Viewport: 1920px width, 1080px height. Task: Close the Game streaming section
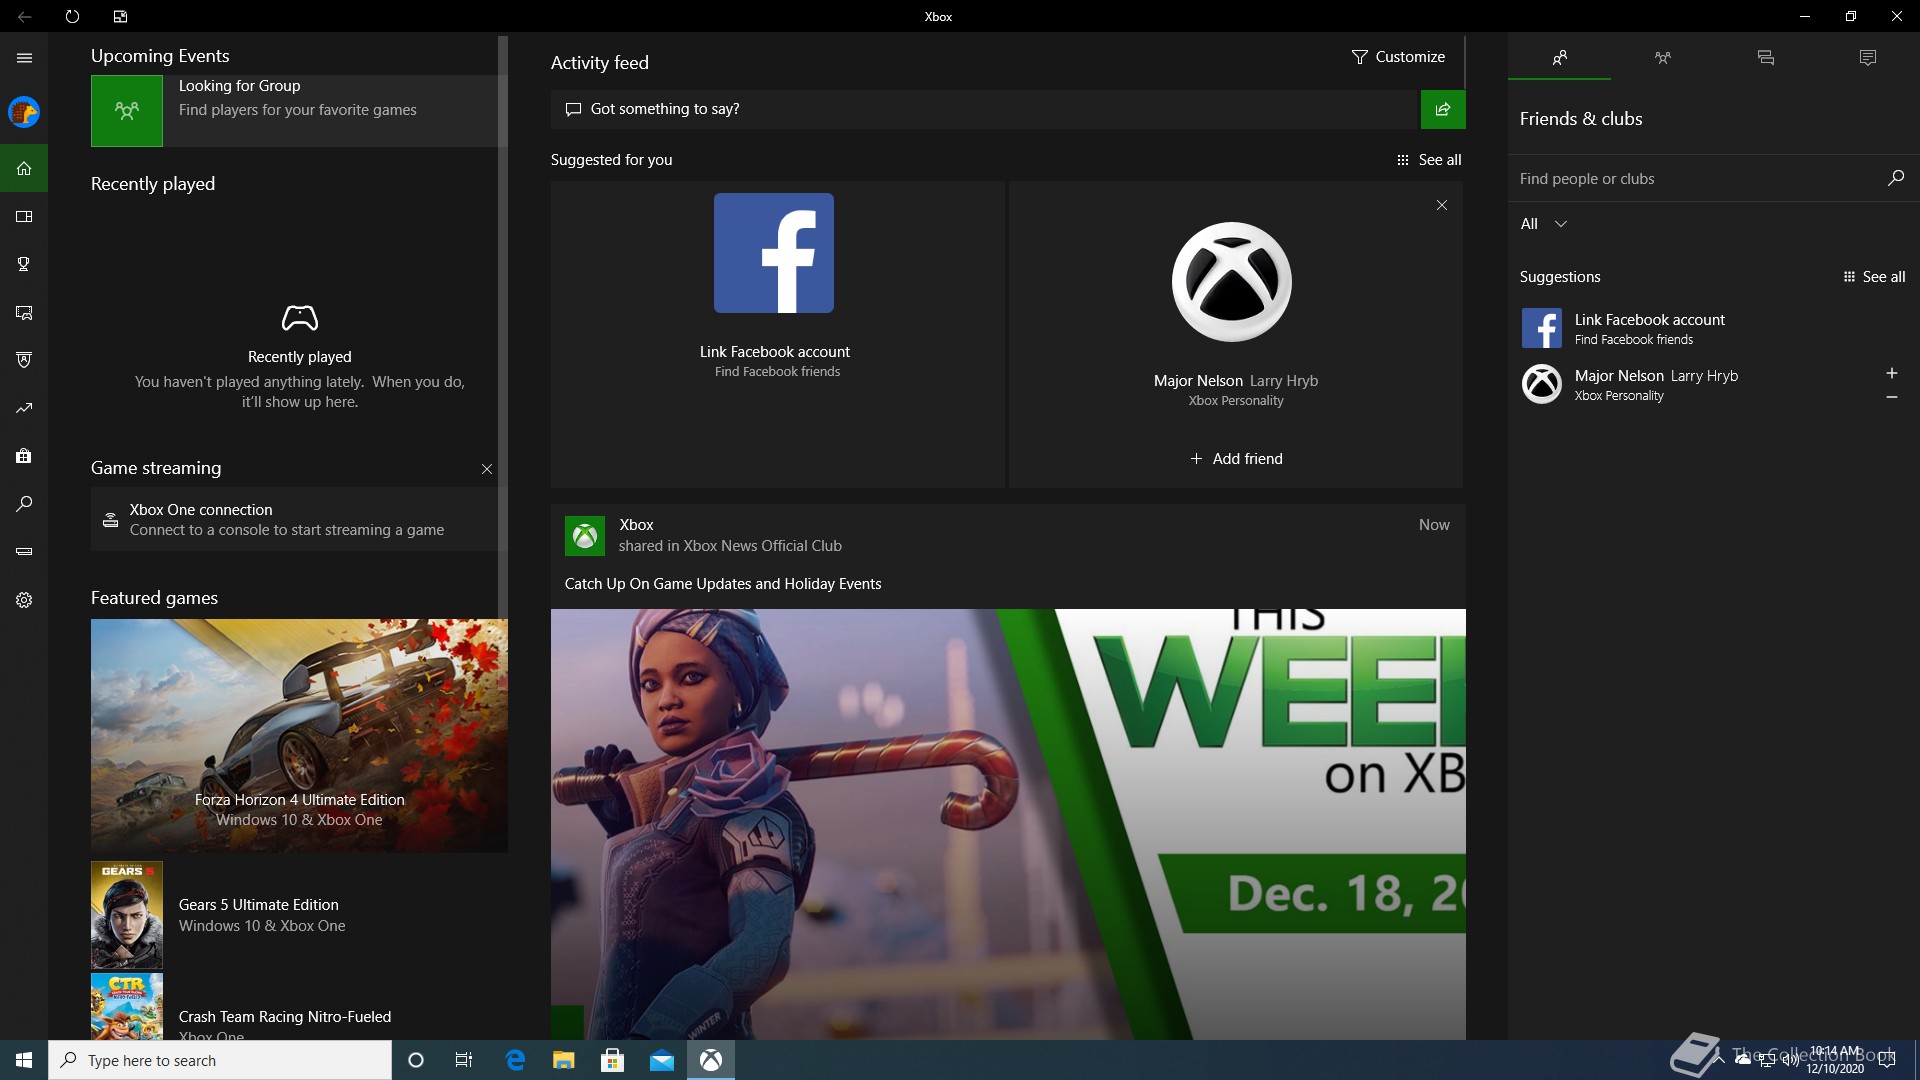[x=487, y=469]
